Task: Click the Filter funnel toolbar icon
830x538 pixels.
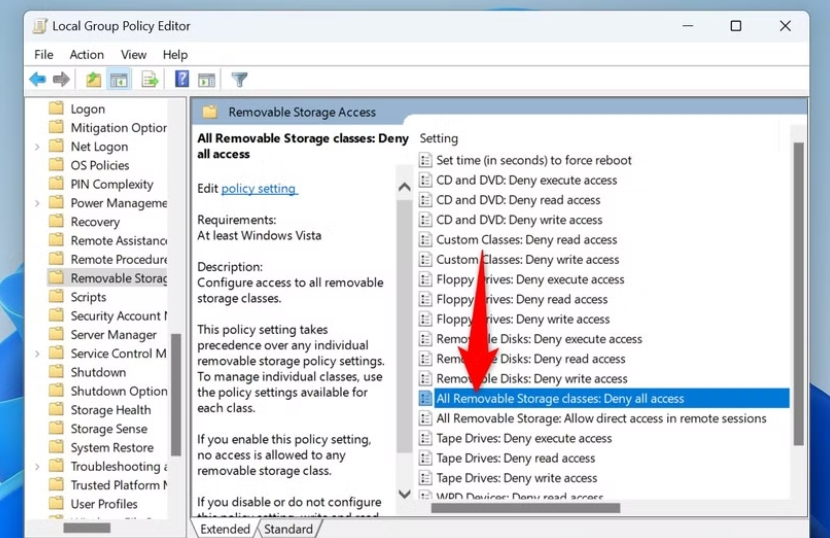Action: point(239,80)
